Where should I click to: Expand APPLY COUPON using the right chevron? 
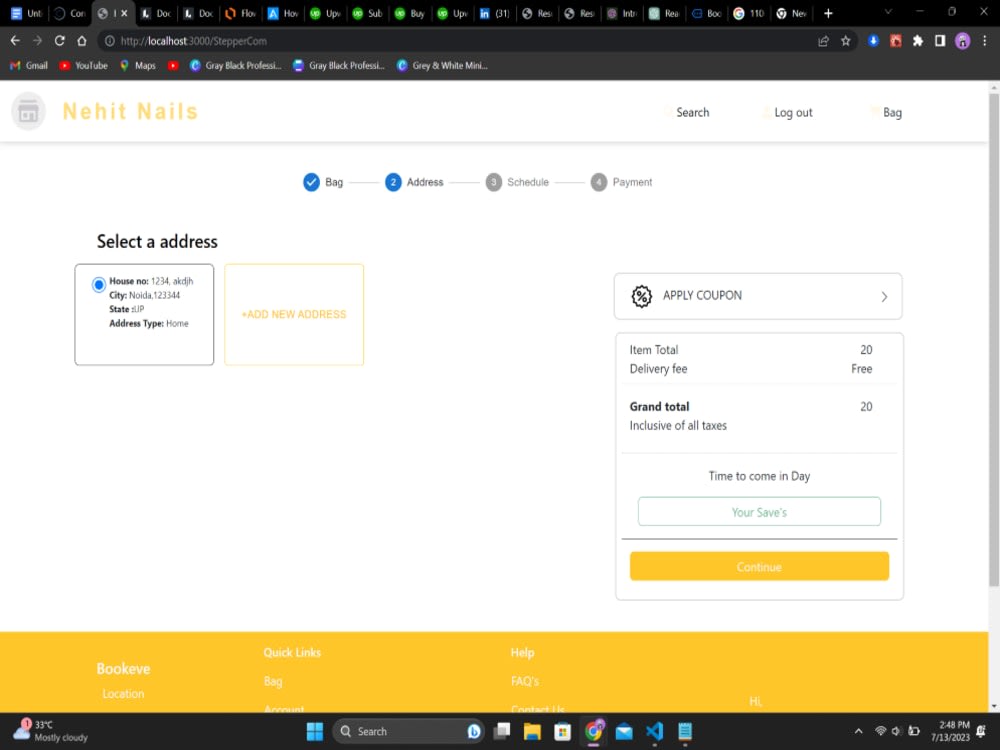click(883, 296)
